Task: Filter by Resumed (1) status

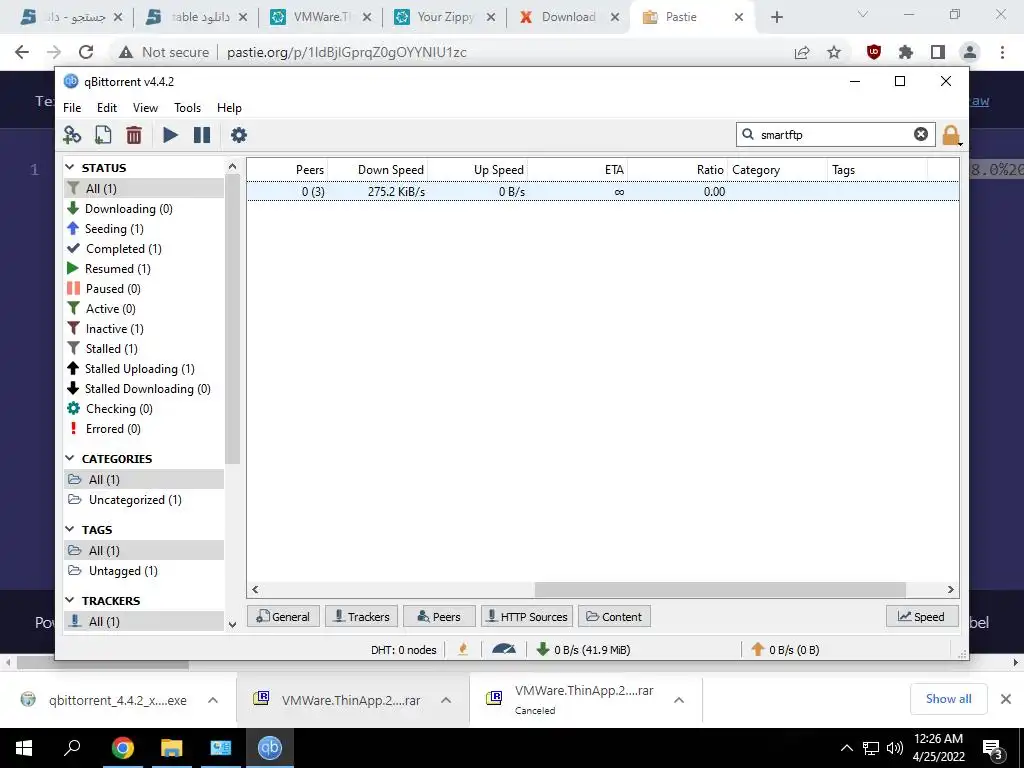Action: tap(108, 269)
